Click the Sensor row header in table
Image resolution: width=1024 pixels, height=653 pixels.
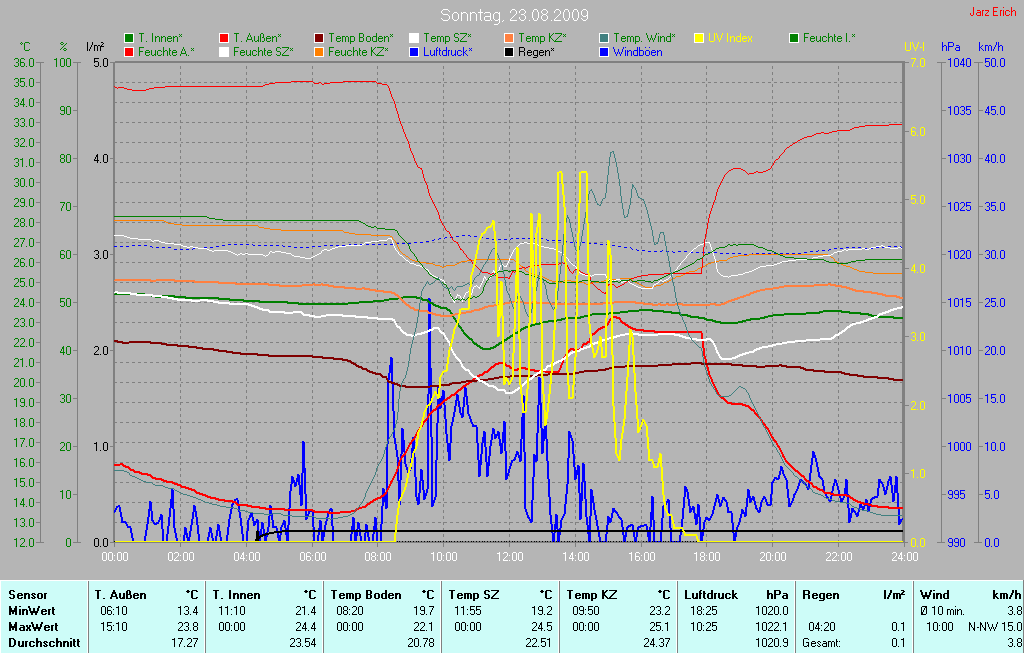(27, 595)
